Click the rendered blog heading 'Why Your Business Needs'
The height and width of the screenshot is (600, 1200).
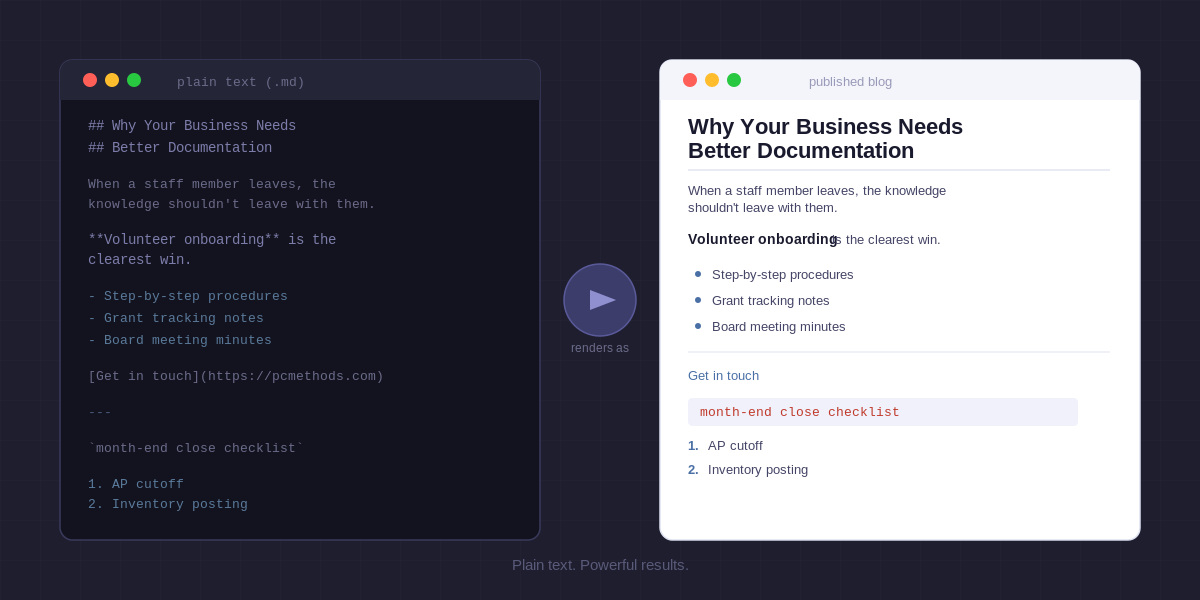825,127
